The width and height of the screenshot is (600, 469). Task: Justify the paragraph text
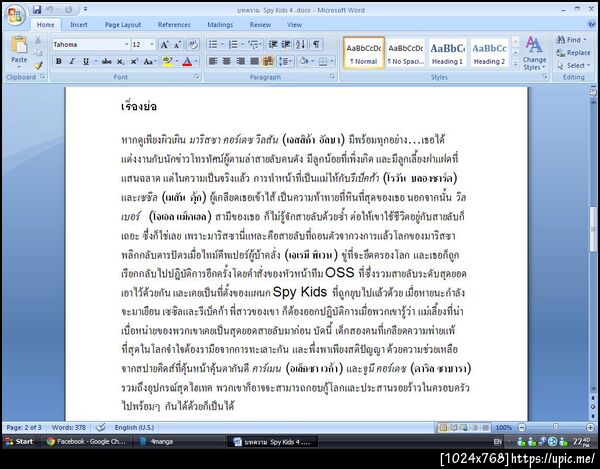pos(254,61)
